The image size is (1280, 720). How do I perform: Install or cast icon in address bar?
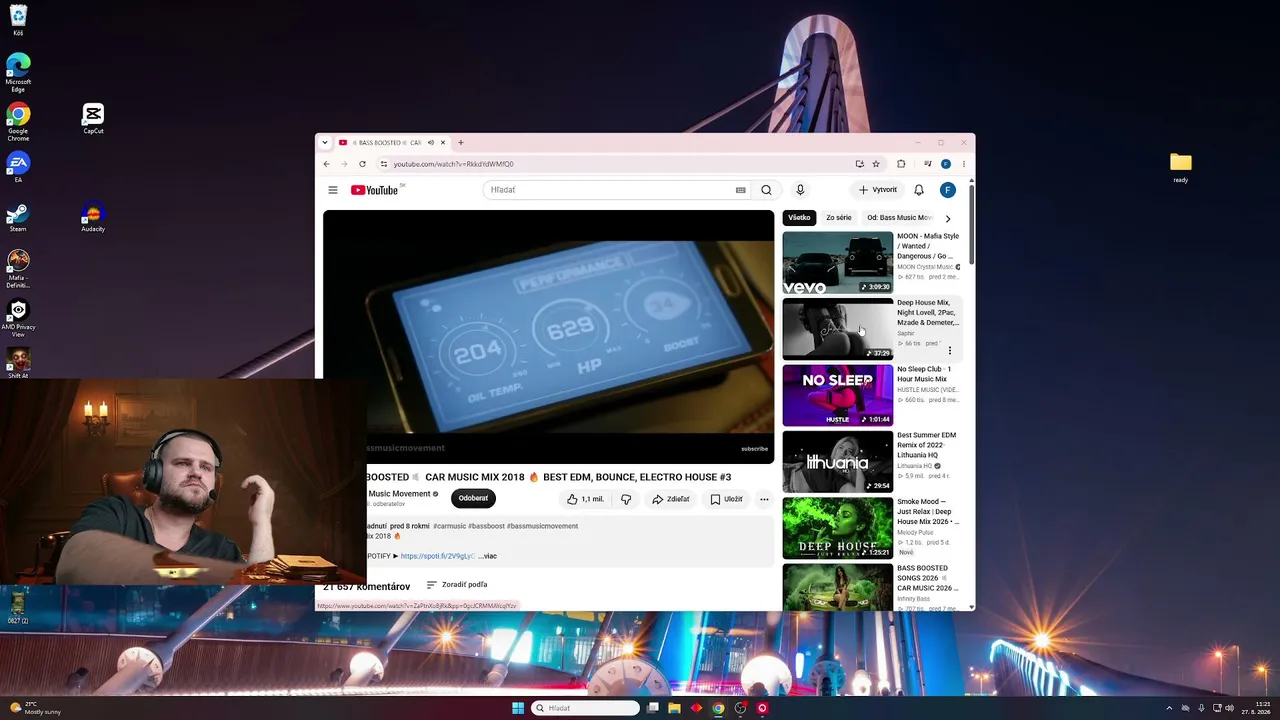(859, 164)
